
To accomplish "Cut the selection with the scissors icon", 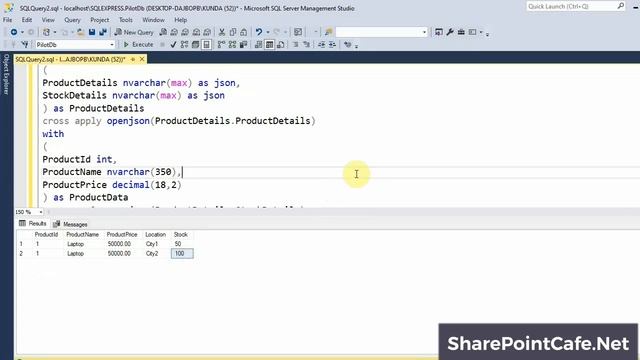I will click(x=222, y=32).
